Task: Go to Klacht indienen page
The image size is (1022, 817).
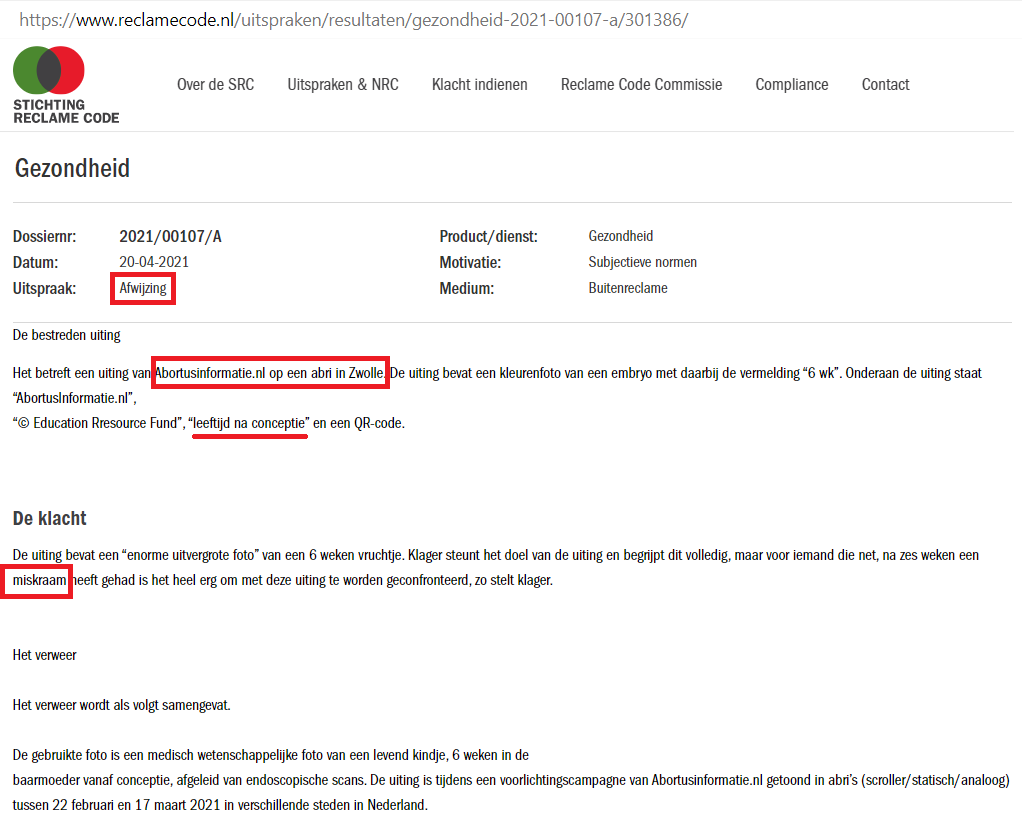Action: (x=480, y=85)
